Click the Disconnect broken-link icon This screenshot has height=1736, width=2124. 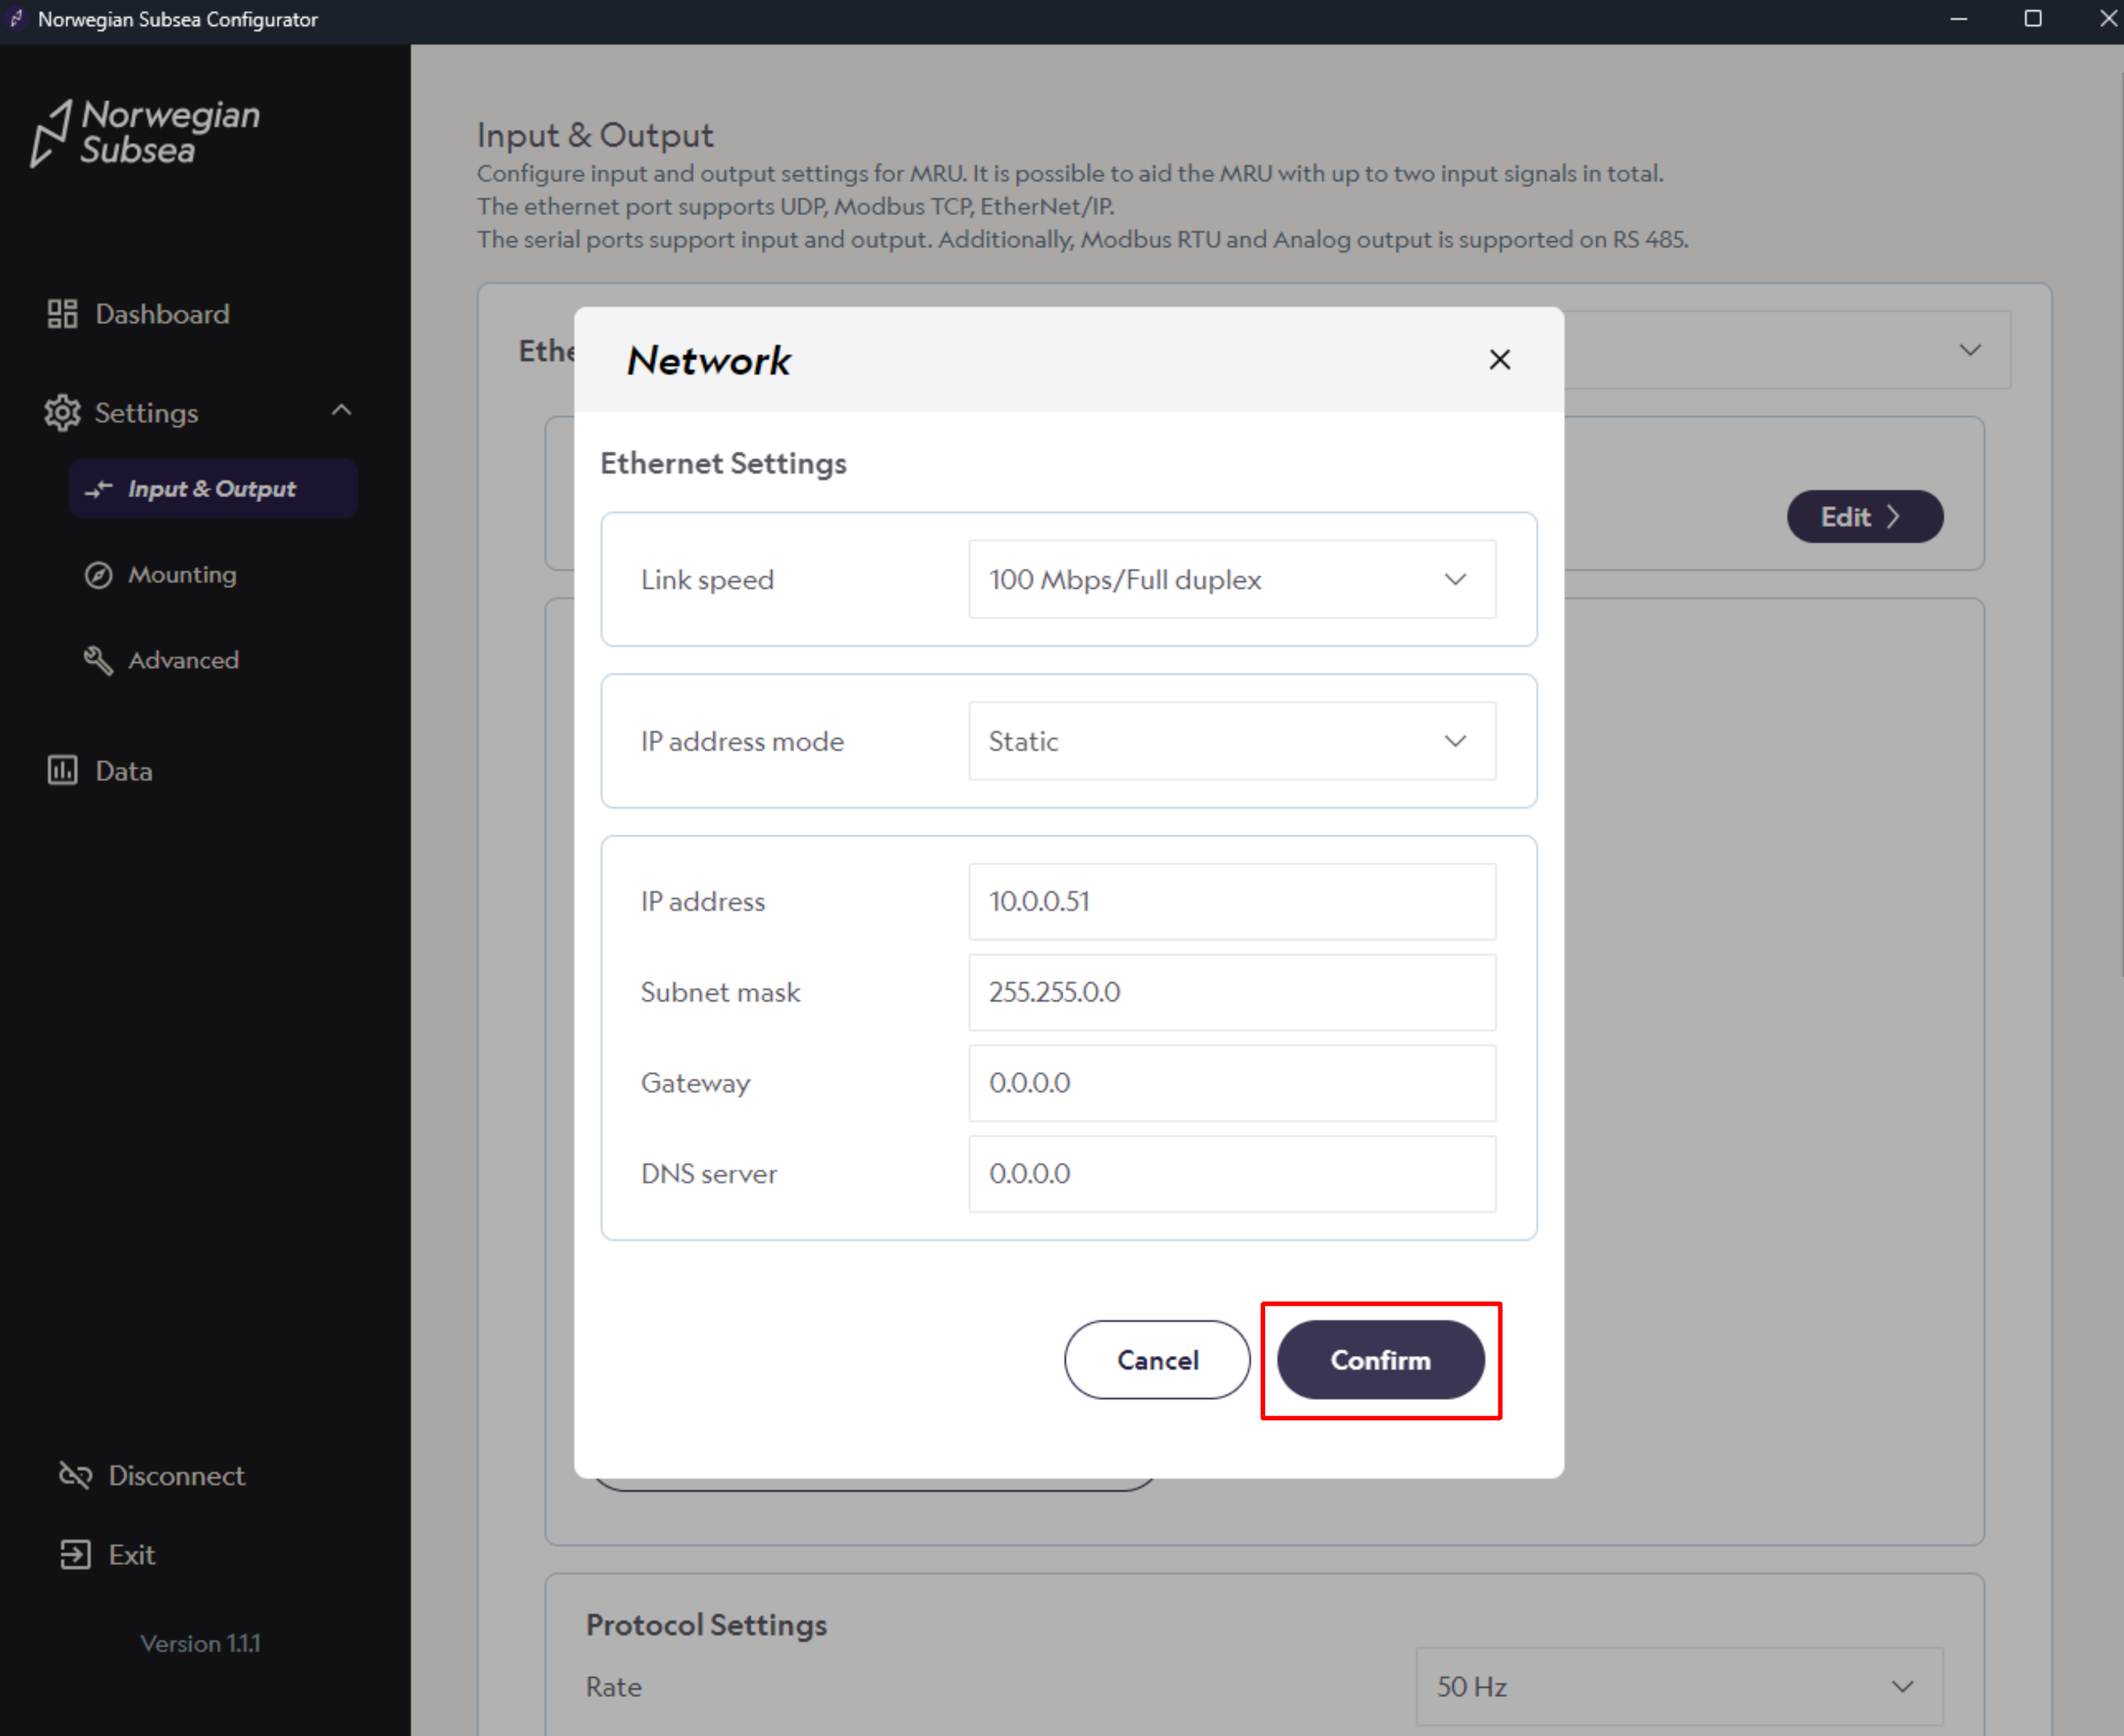[75, 1475]
